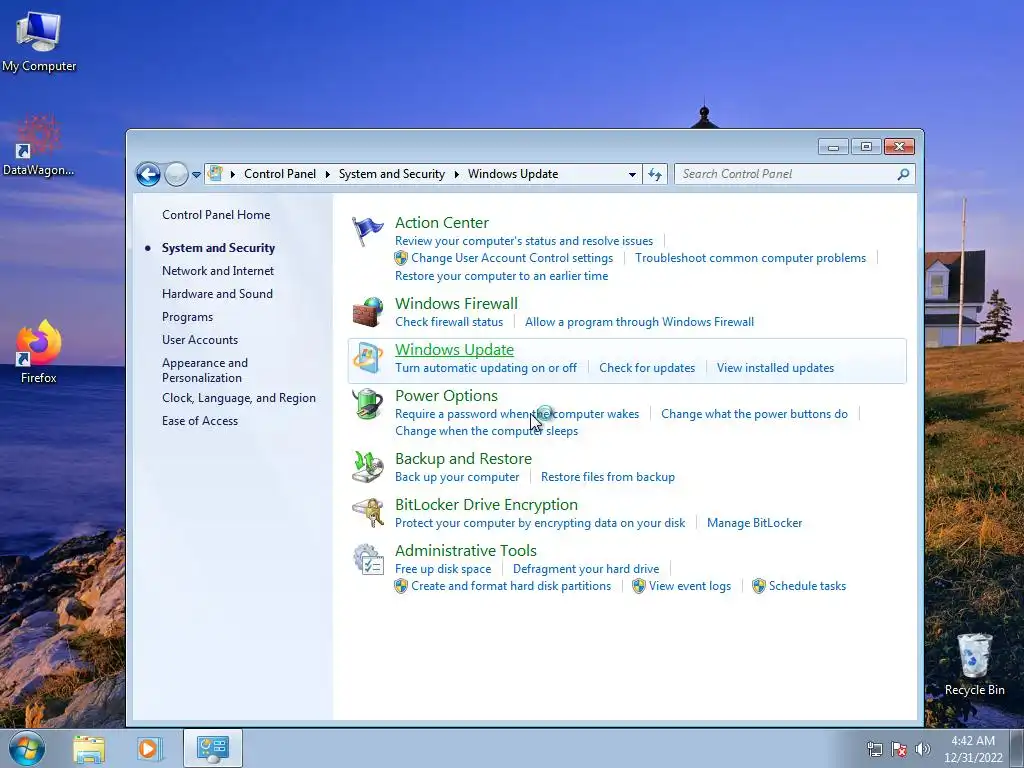Click Check for updates
The width and height of the screenshot is (1024, 768).
647,368
